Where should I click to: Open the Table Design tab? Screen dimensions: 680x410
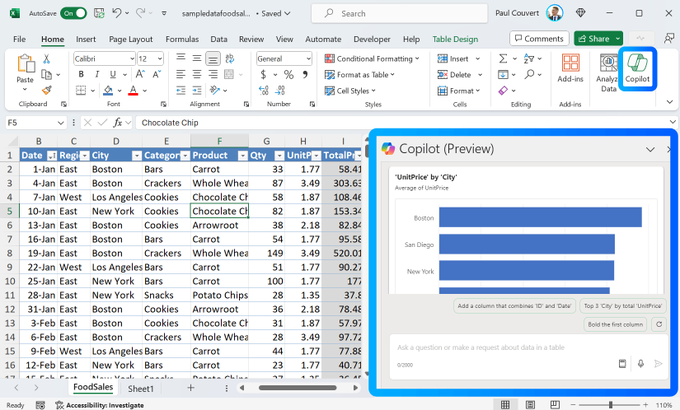455,39
